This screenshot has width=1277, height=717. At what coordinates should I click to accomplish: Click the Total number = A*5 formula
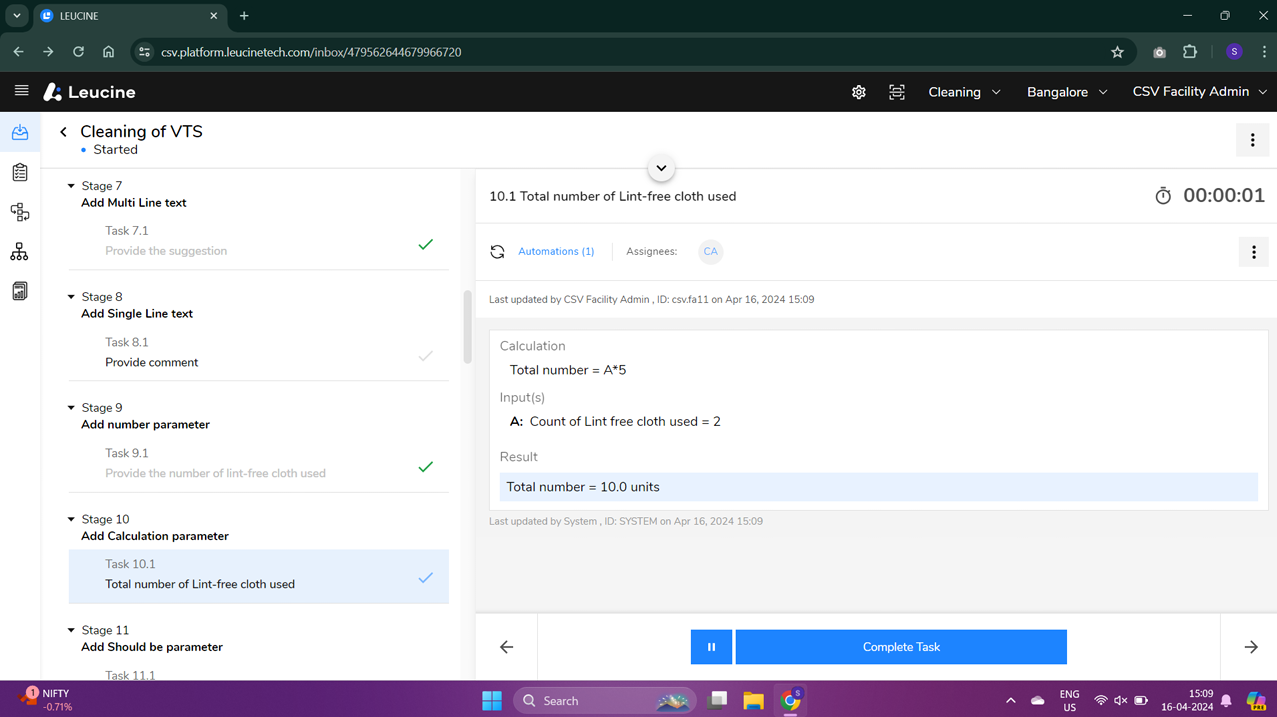click(568, 370)
